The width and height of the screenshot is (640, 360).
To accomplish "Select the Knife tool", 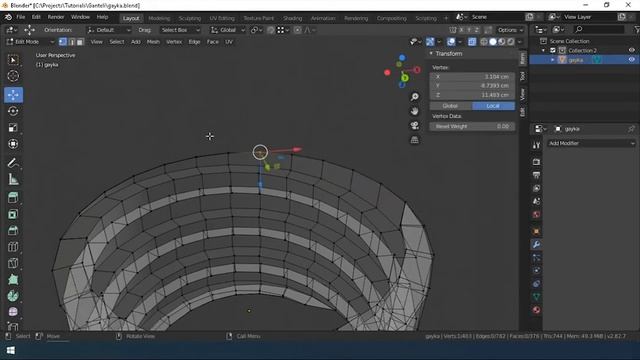I will [13, 263].
